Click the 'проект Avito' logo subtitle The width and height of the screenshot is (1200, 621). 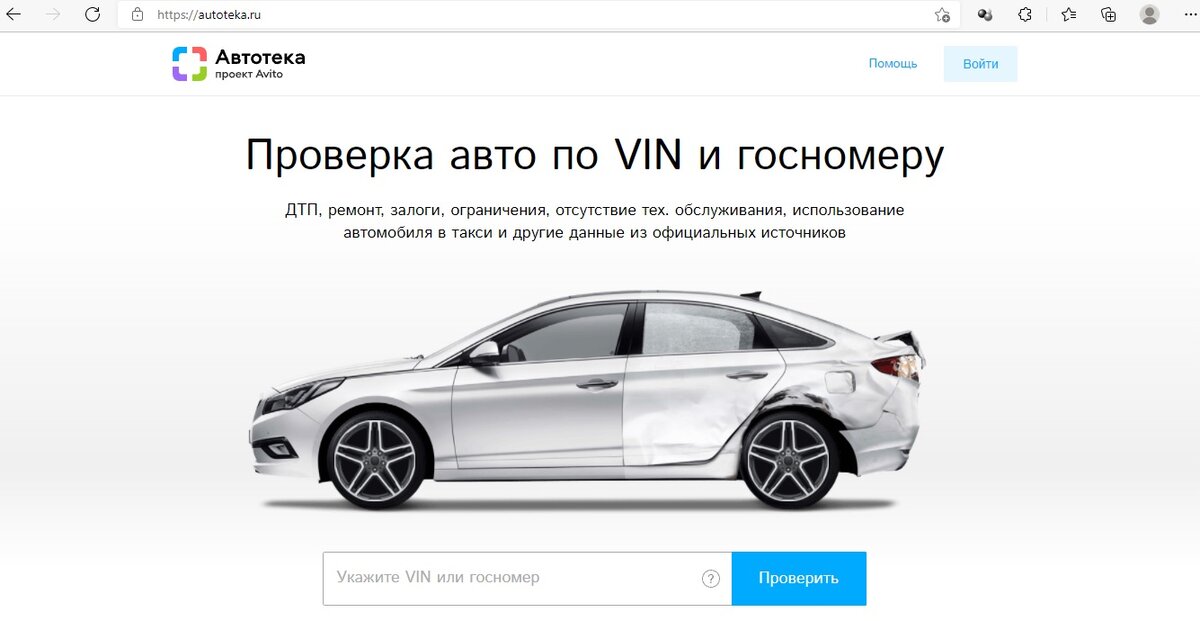click(249, 74)
